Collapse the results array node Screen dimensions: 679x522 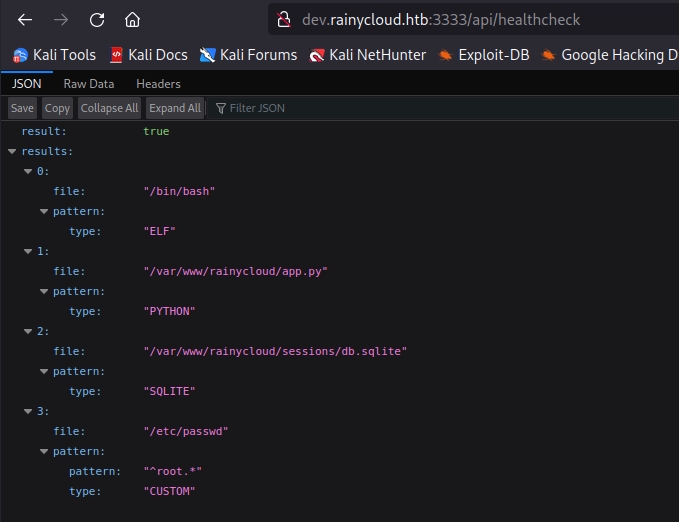click(x=12, y=151)
